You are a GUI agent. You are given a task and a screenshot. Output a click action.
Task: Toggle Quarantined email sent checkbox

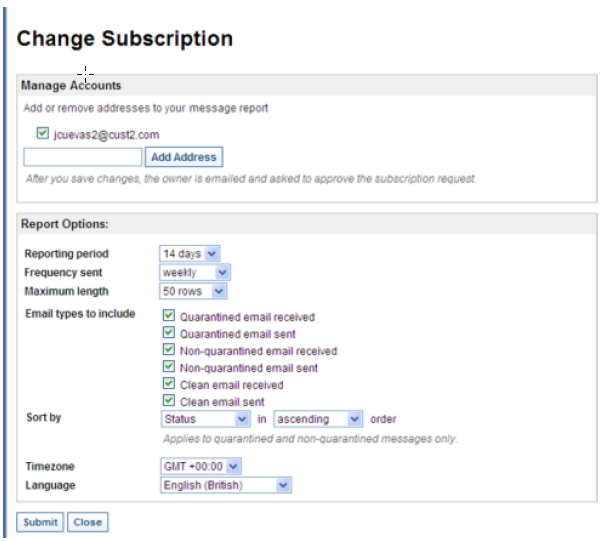pyautogui.click(x=168, y=334)
